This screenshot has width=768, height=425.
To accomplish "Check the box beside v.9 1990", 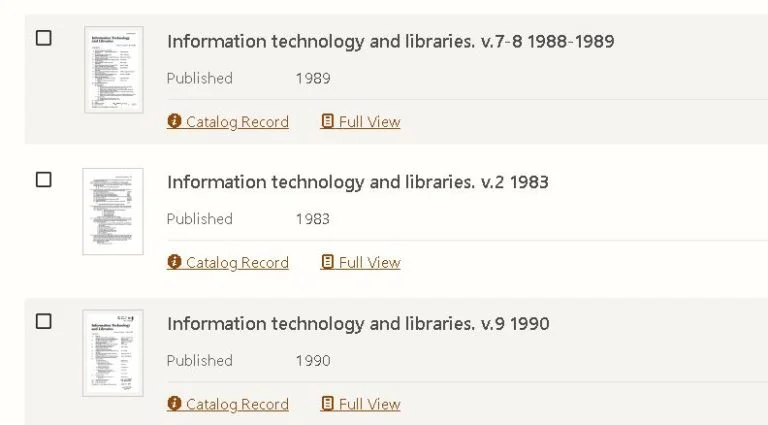I will coord(44,321).
